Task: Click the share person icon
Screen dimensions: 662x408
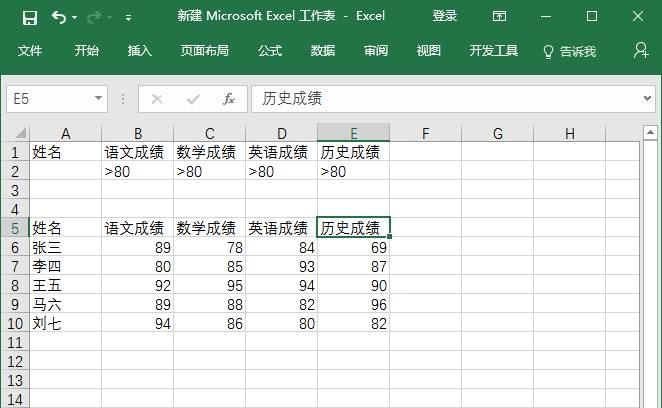Action: tap(641, 50)
